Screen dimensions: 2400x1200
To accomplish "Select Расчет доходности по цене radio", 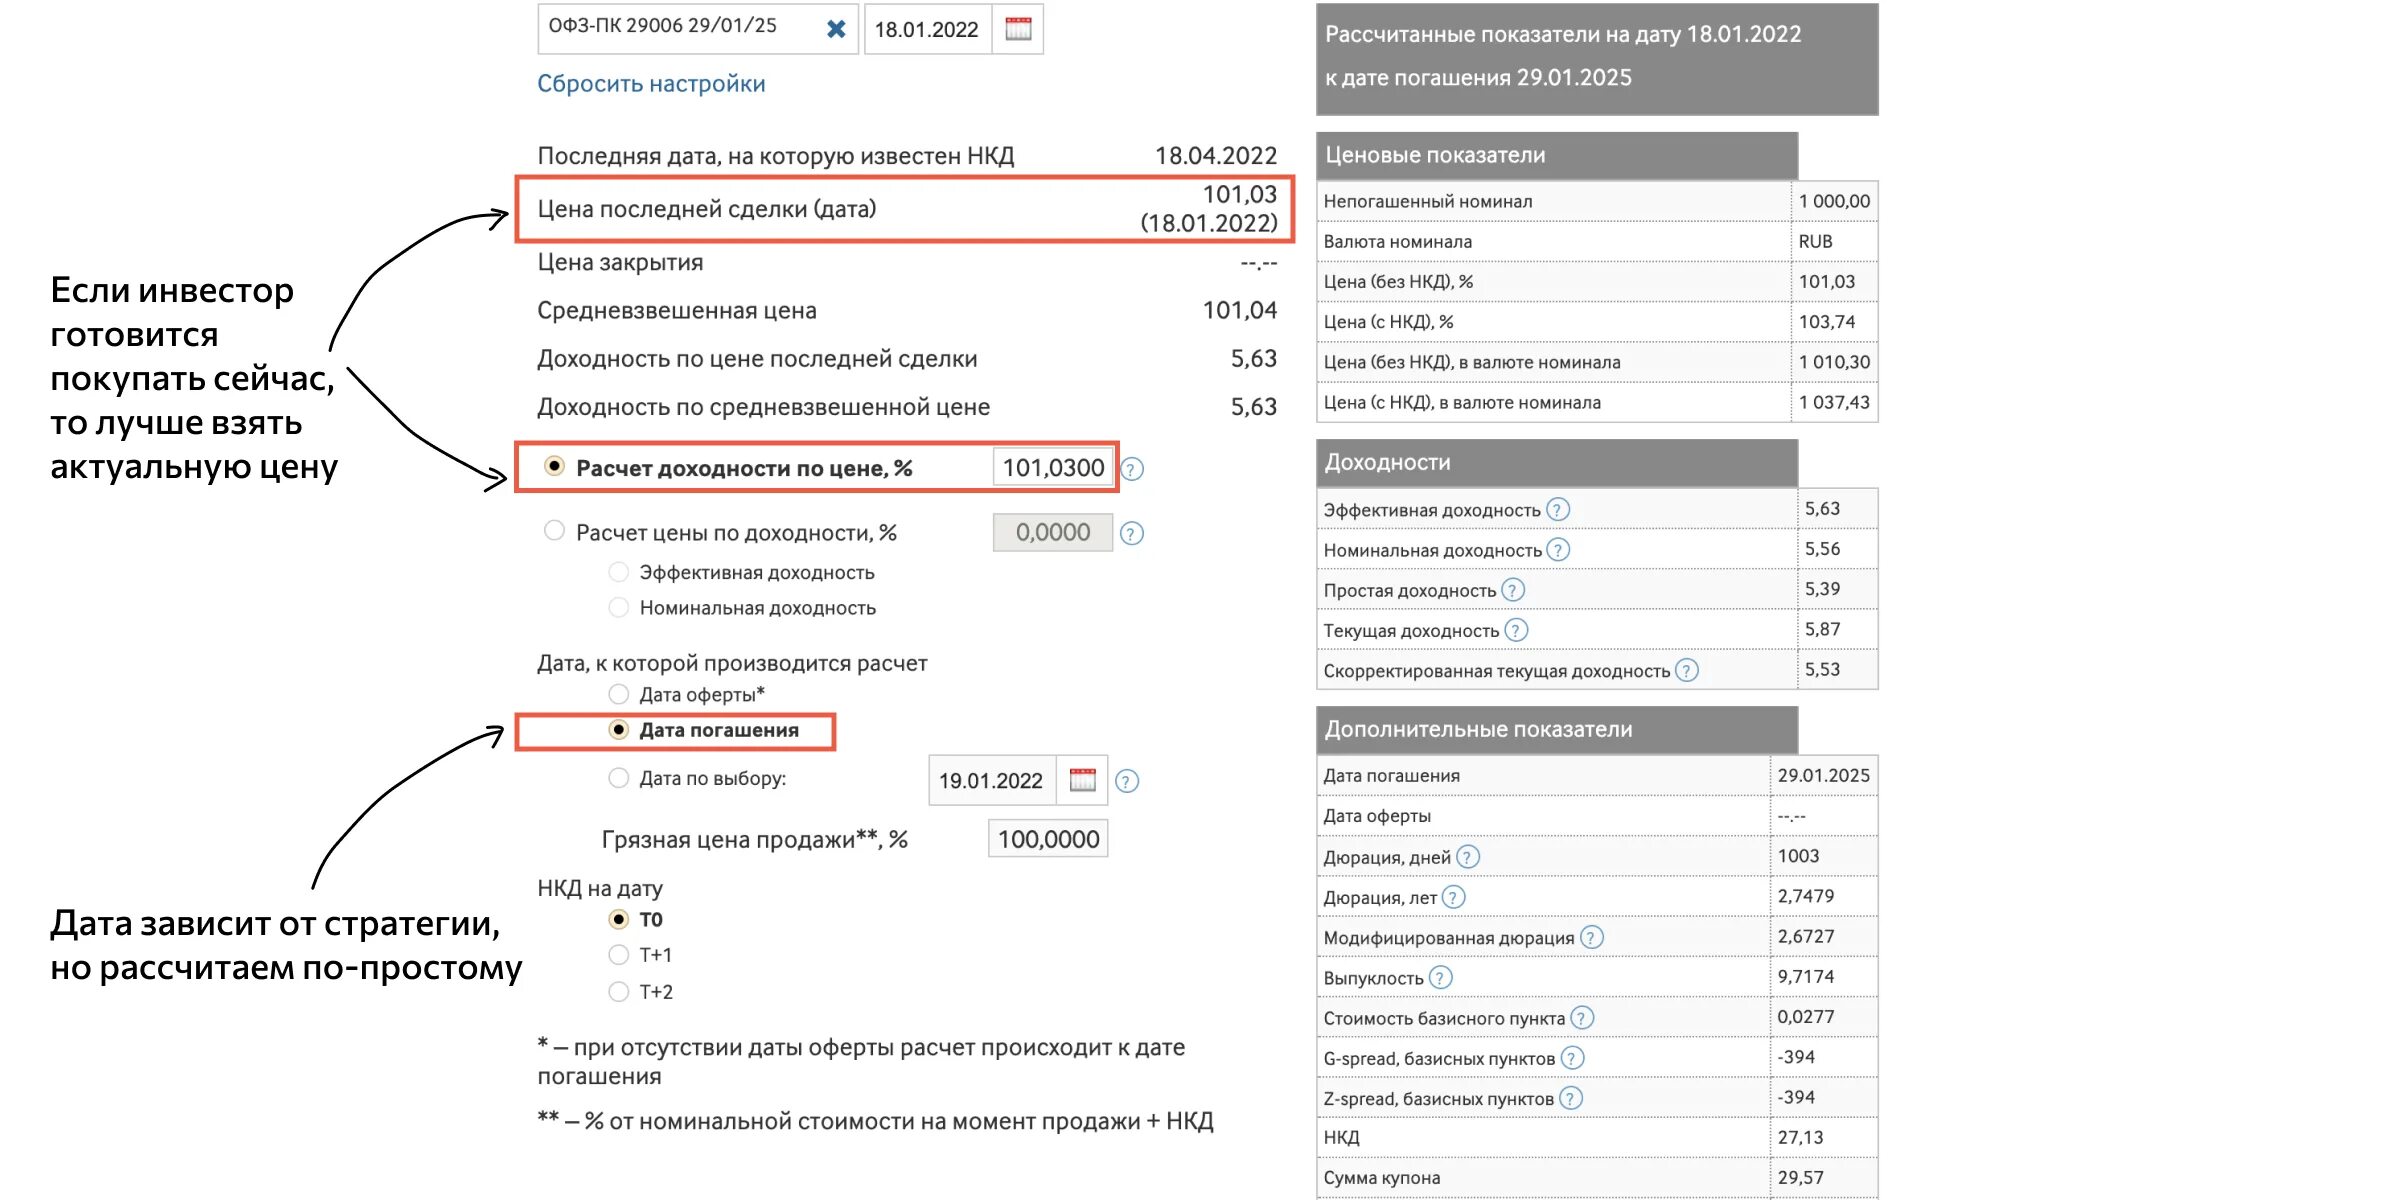I will pyautogui.click(x=554, y=466).
